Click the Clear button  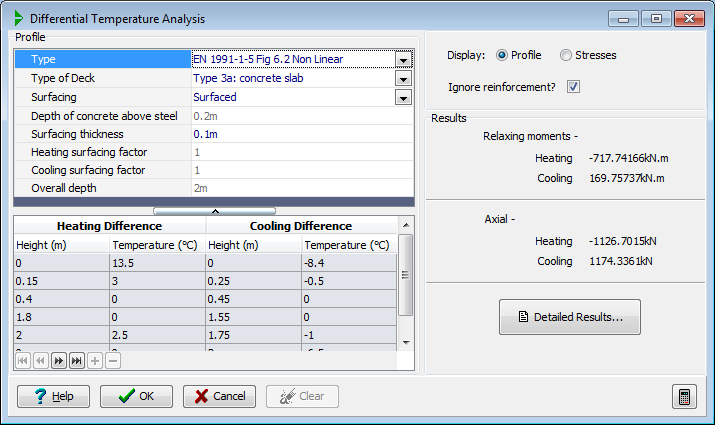pyautogui.click(x=302, y=396)
